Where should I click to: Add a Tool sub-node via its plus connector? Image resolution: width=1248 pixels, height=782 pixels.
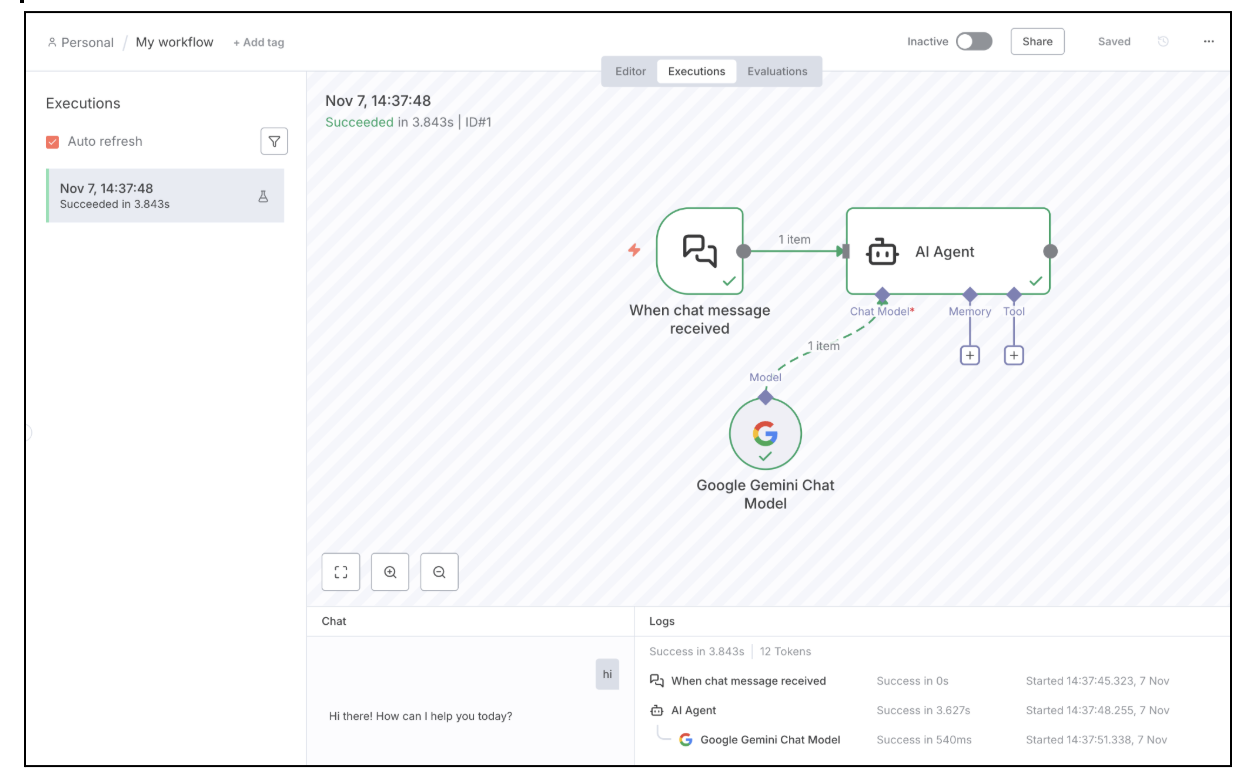click(1015, 354)
